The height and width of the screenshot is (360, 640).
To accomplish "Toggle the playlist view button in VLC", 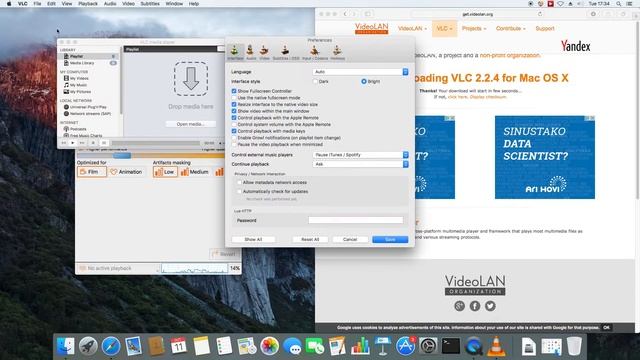I will tap(104, 143).
